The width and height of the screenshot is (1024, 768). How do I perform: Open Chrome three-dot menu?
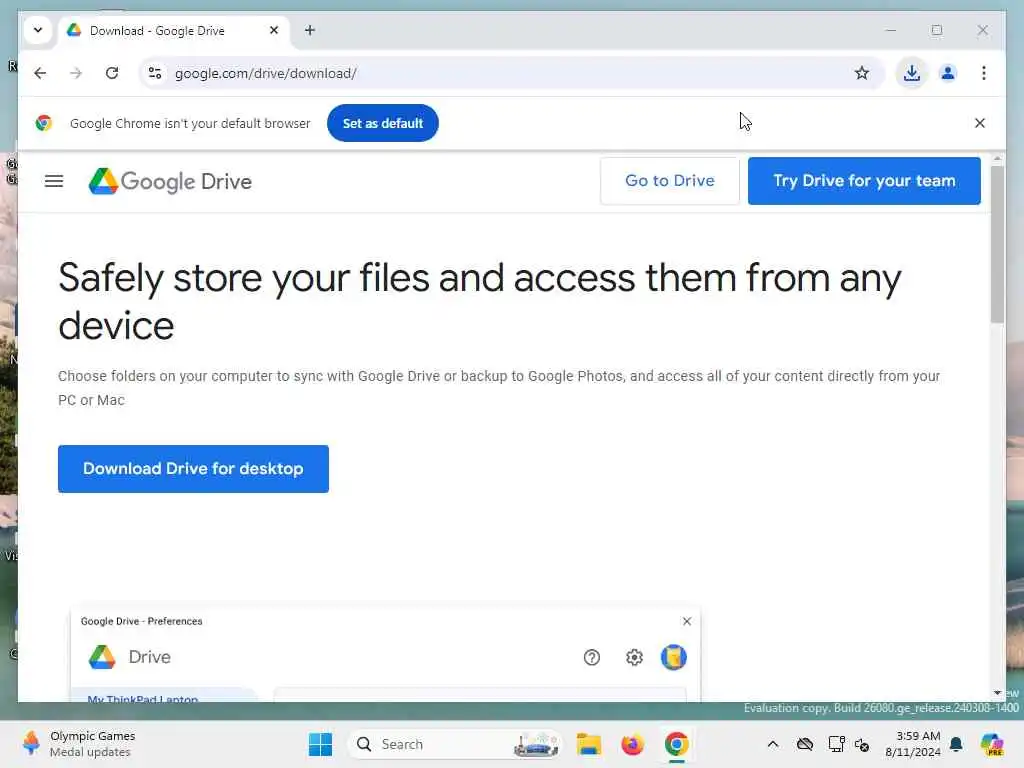984,73
